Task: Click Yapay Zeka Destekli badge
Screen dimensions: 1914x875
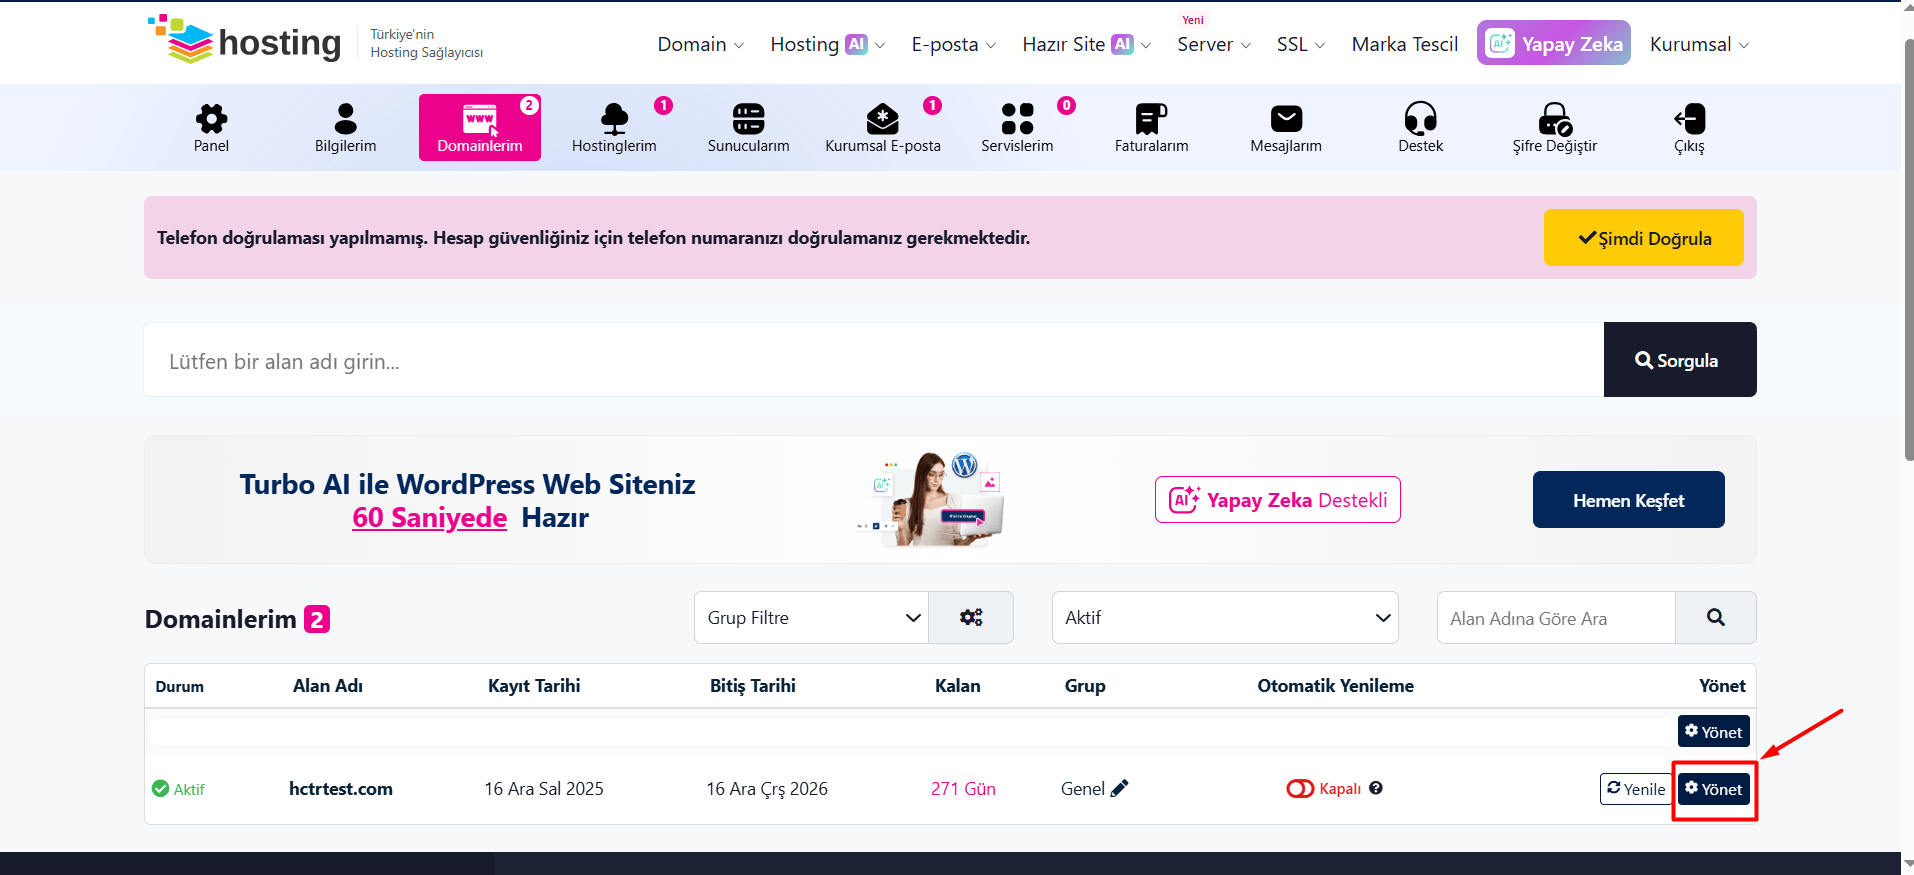Action: tap(1278, 500)
